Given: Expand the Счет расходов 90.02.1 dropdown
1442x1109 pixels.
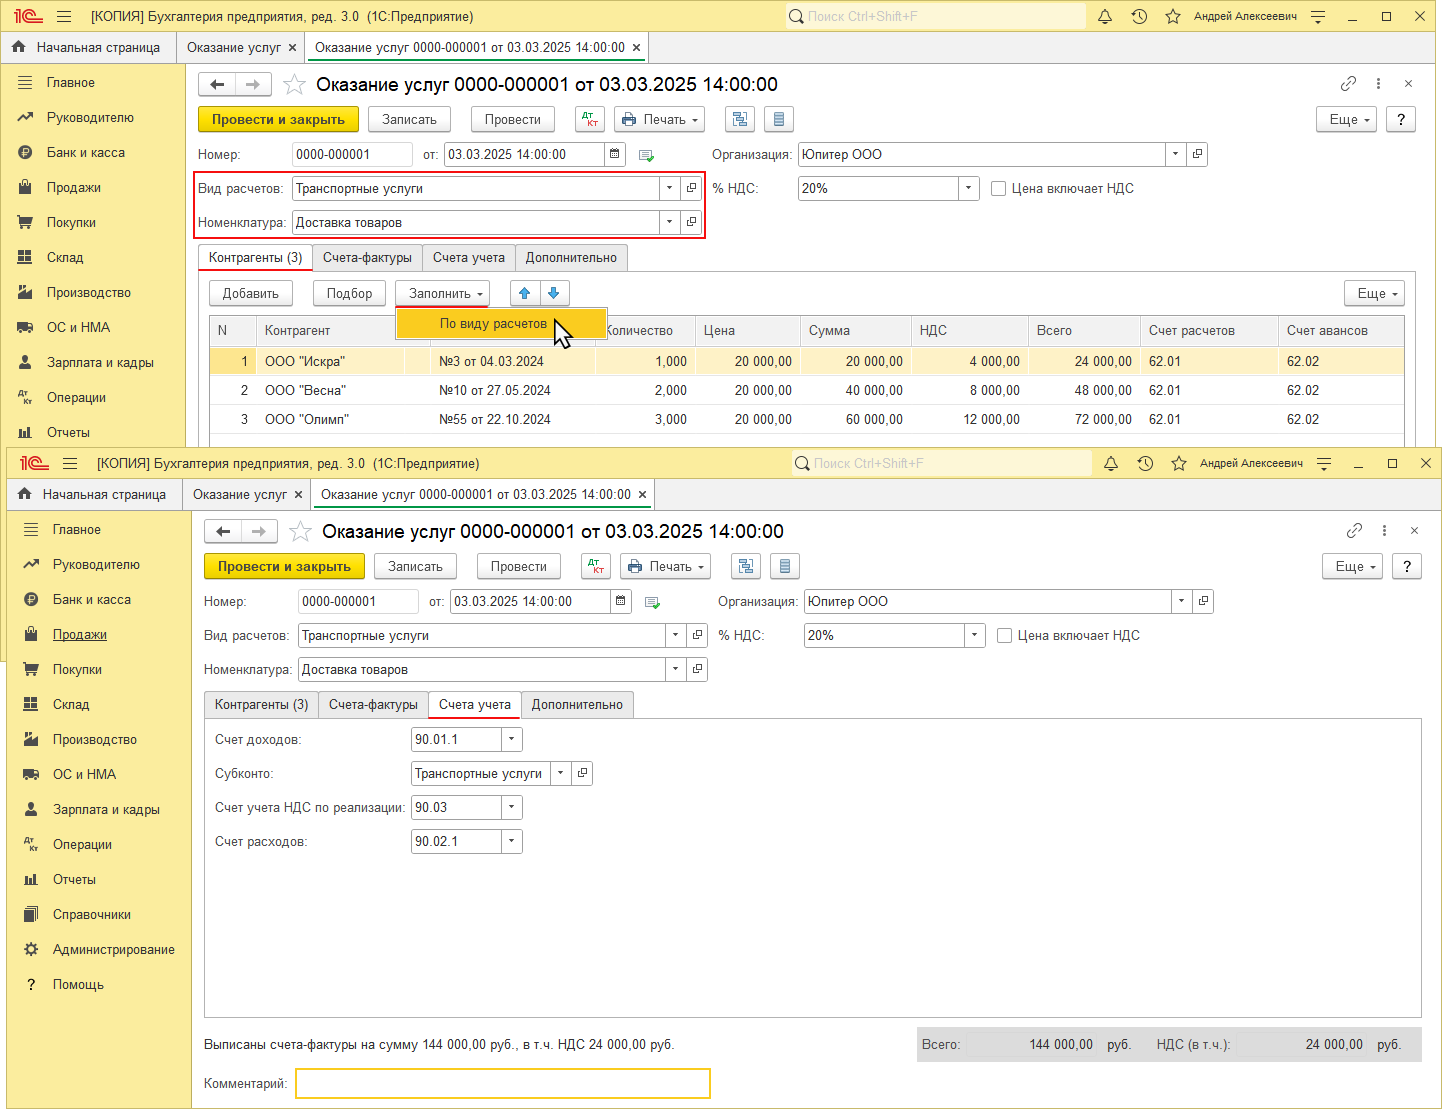Looking at the screenshot, I should pos(511,841).
